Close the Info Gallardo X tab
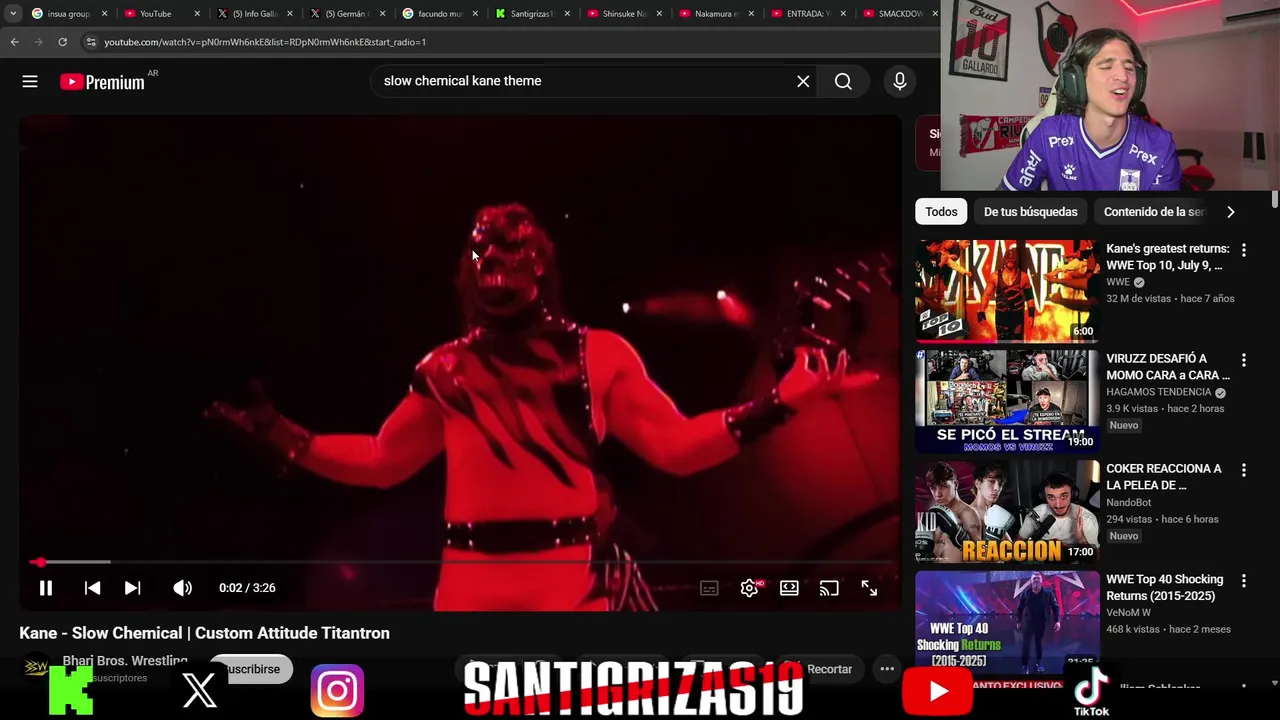Image resolution: width=1280 pixels, height=720 pixels. [289, 14]
